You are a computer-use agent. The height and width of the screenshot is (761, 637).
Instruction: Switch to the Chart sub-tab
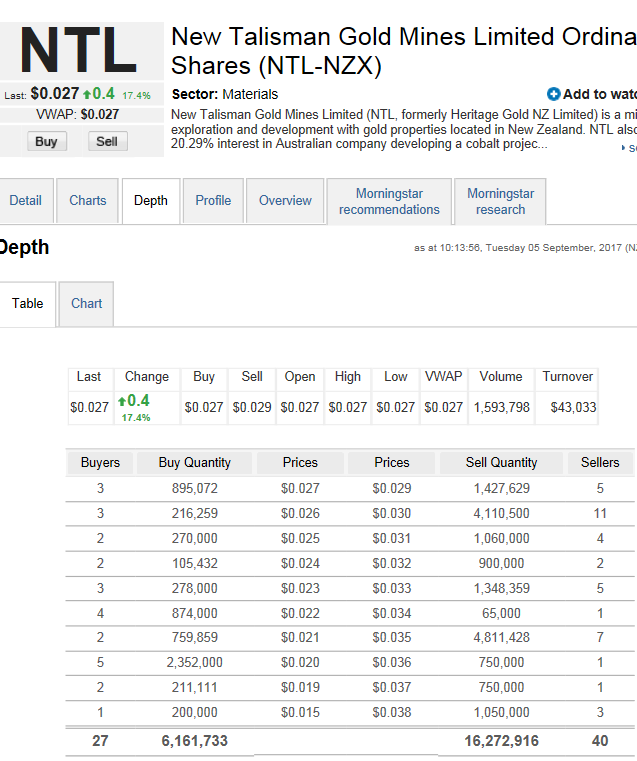[x=86, y=303]
